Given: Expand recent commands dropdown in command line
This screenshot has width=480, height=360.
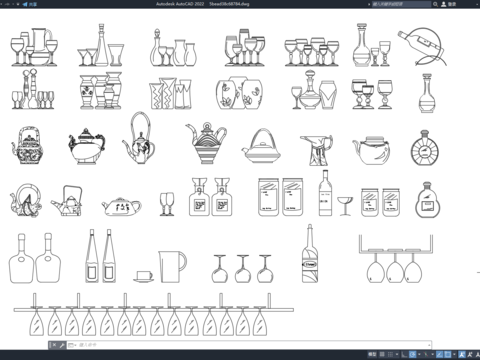Looking at the screenshot, I should (x=72, y=345).
